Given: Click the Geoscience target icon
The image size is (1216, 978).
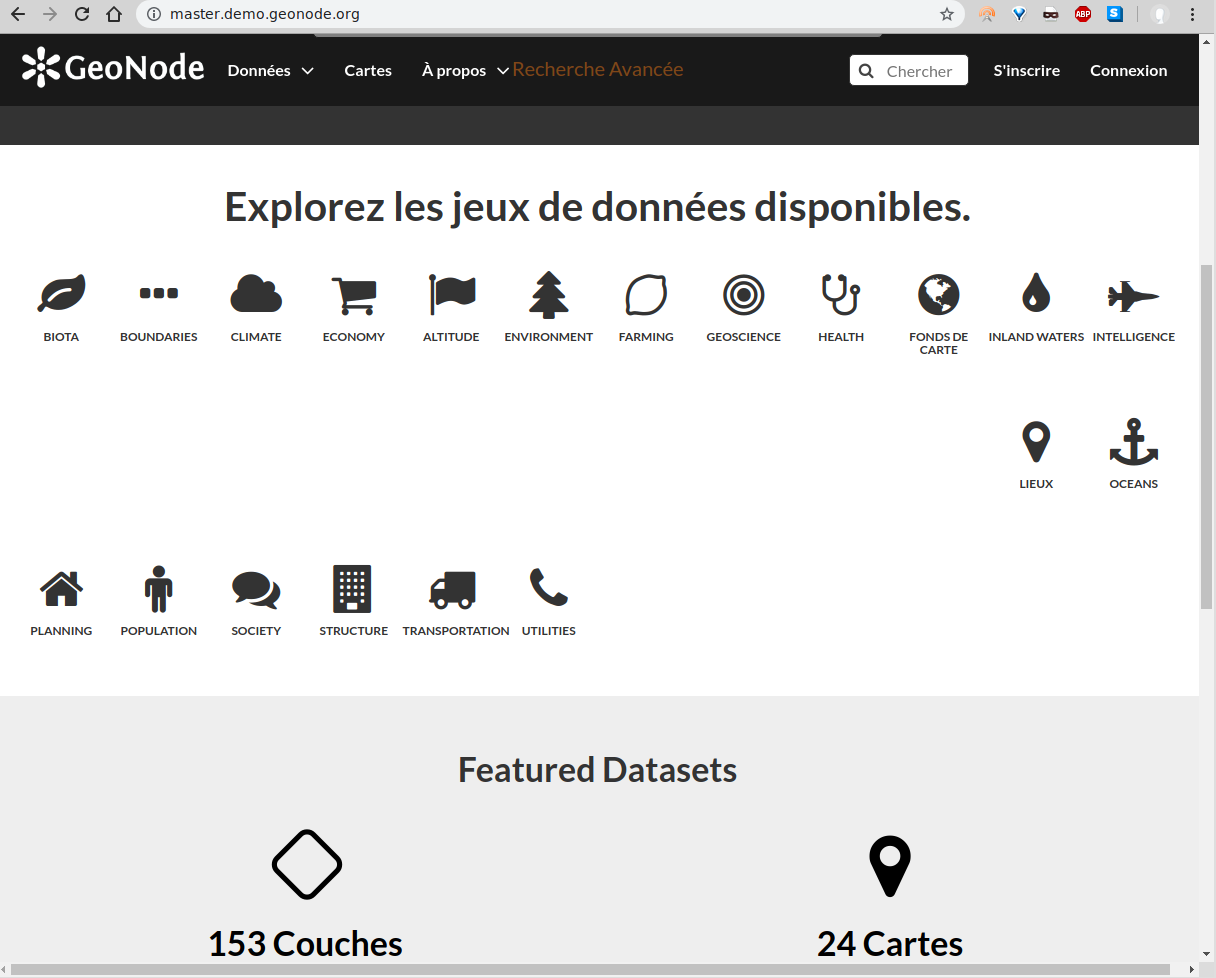Looking at the screenshot, I should pyautogui.click(x=744, y=295).
